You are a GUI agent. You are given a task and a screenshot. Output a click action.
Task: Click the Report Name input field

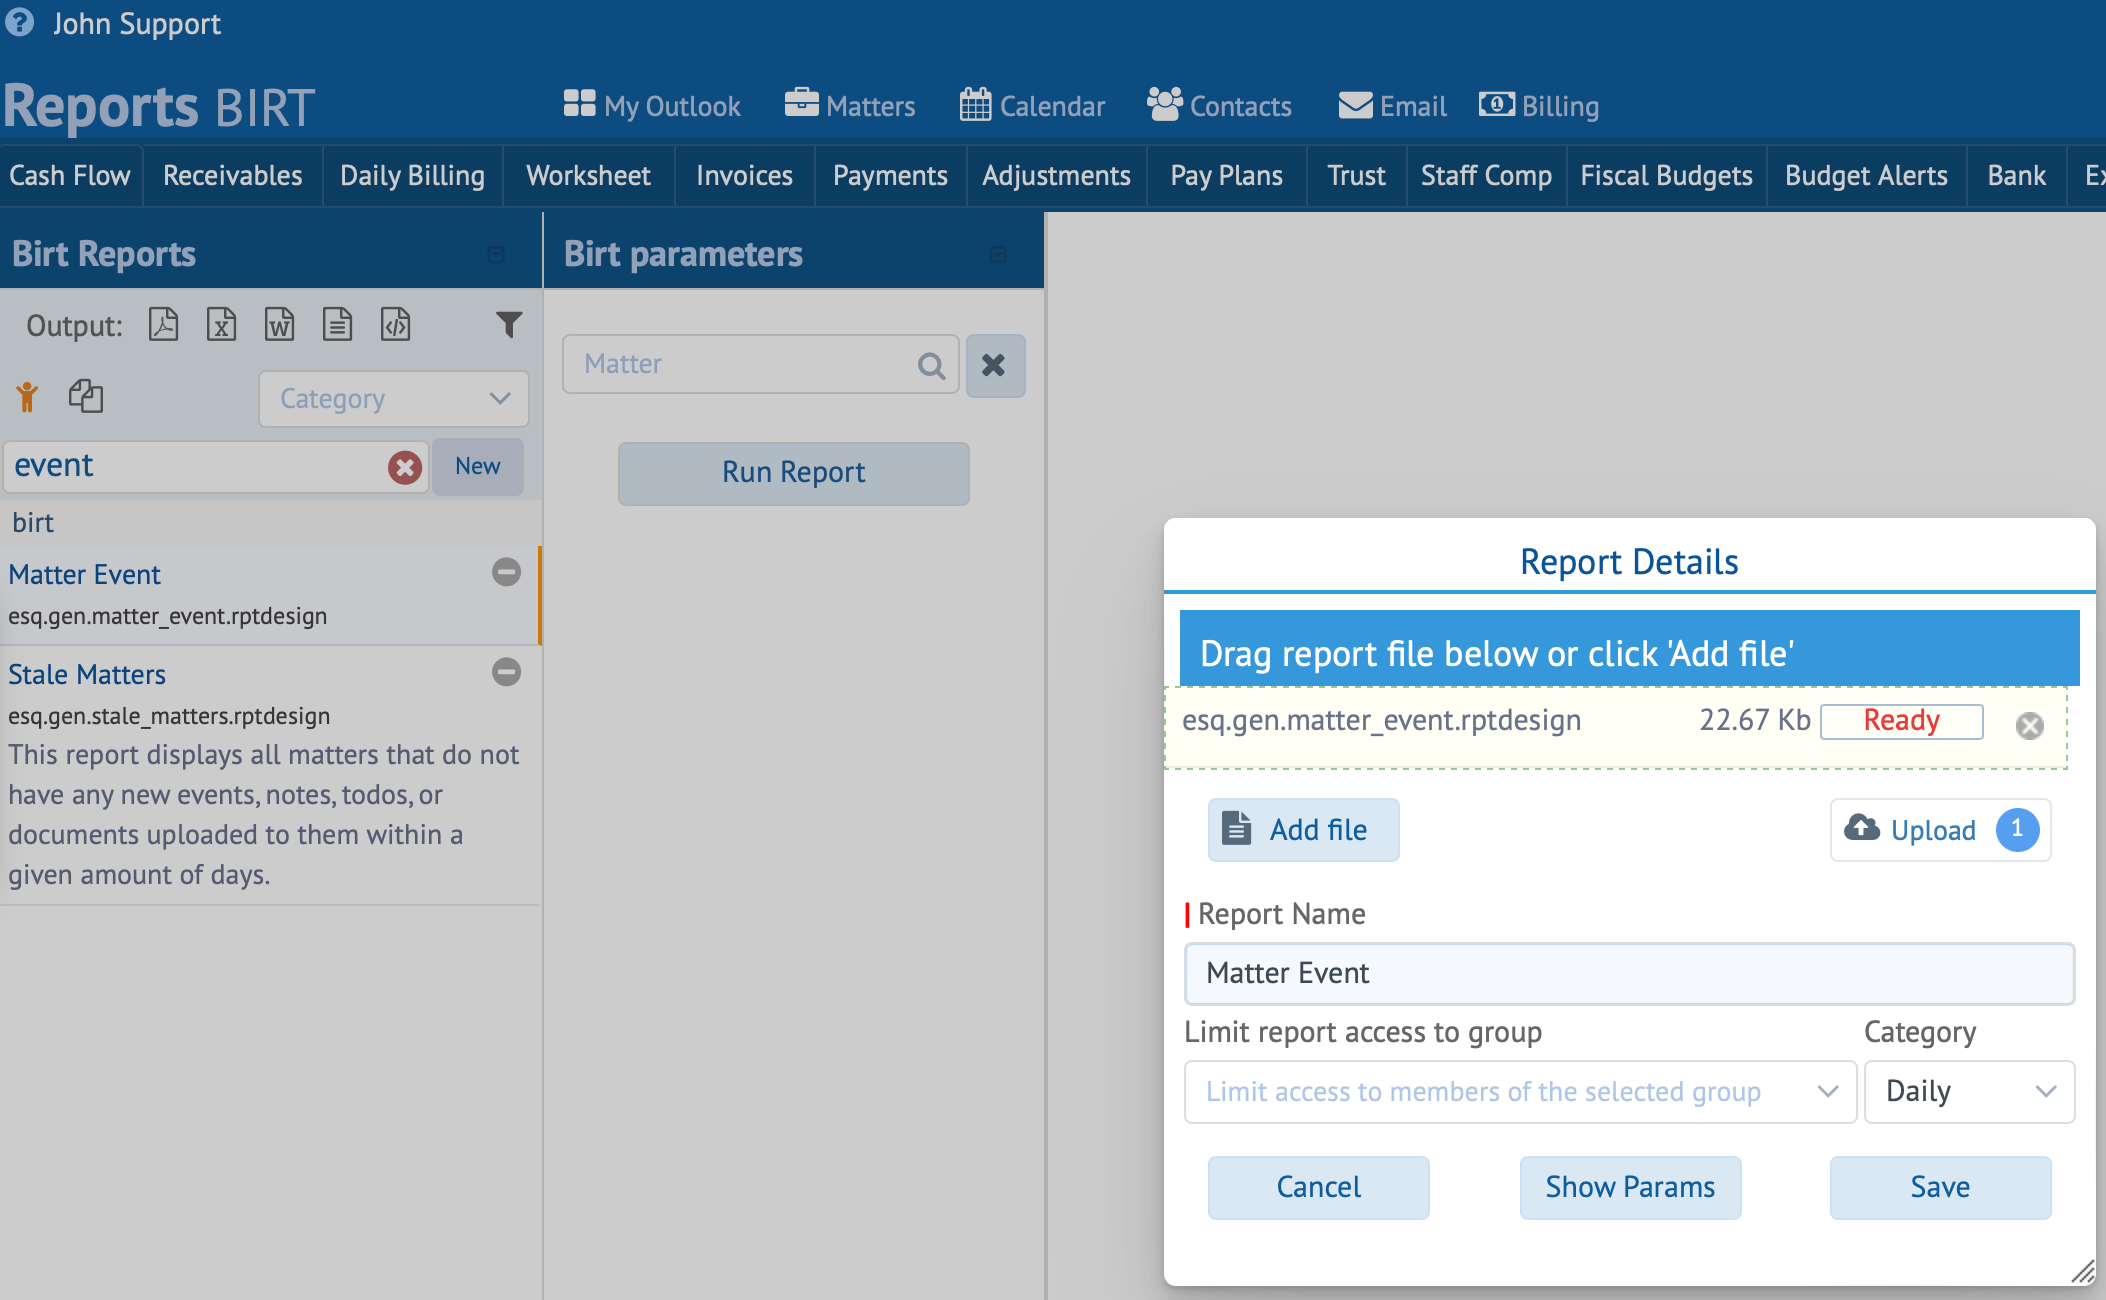1628,973
